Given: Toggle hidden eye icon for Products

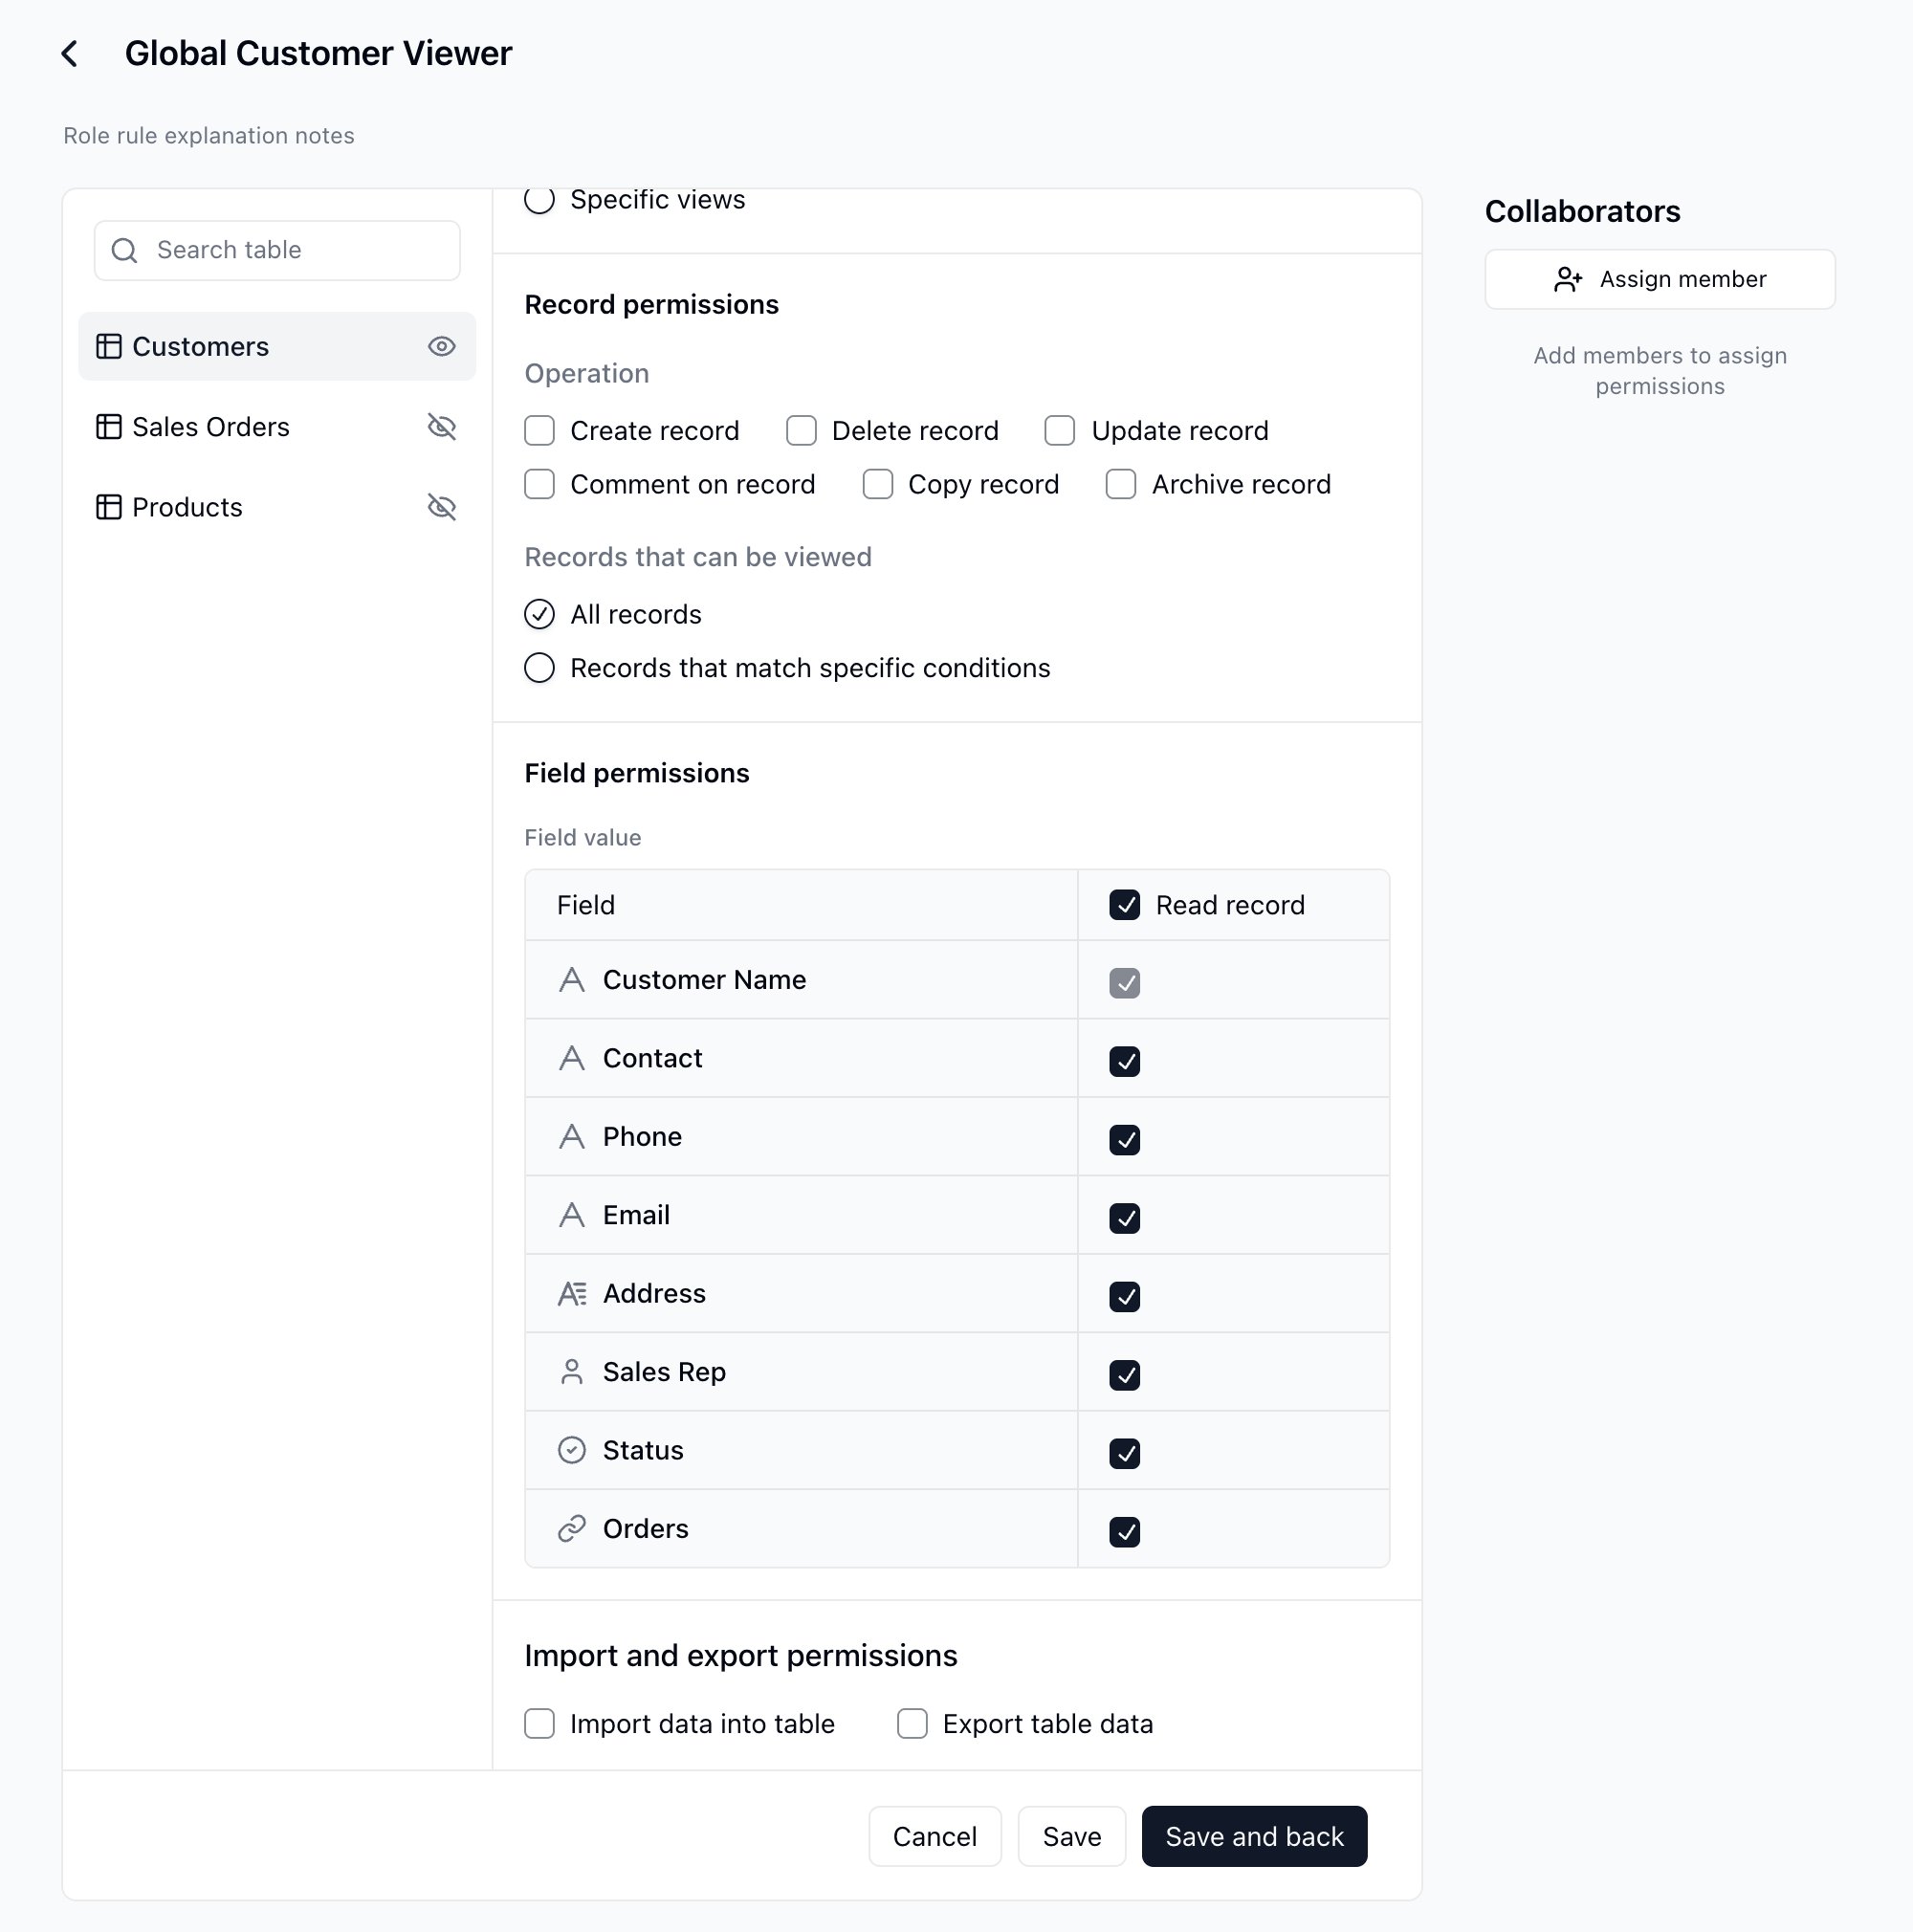Looking at the screenshot, I should point(442,507).
